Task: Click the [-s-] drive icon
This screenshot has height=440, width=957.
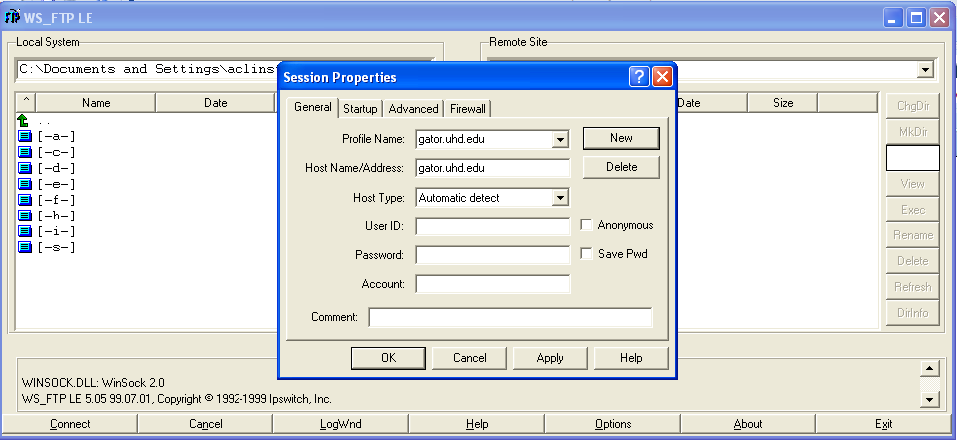Action: tap(25, 247)
